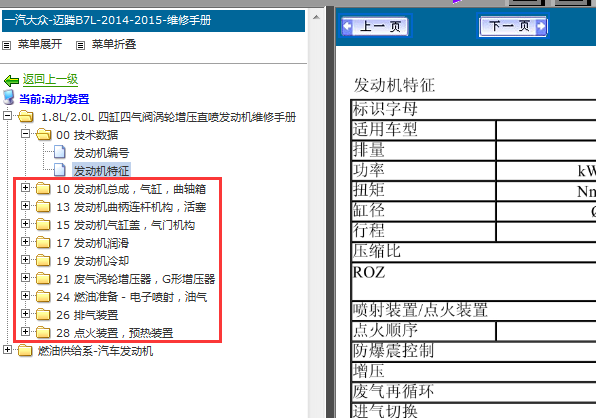This screenshot has width=596, height=418.
Task: Expand the 21 废气涡轮增压器 node
Action: tap(25, 277)
